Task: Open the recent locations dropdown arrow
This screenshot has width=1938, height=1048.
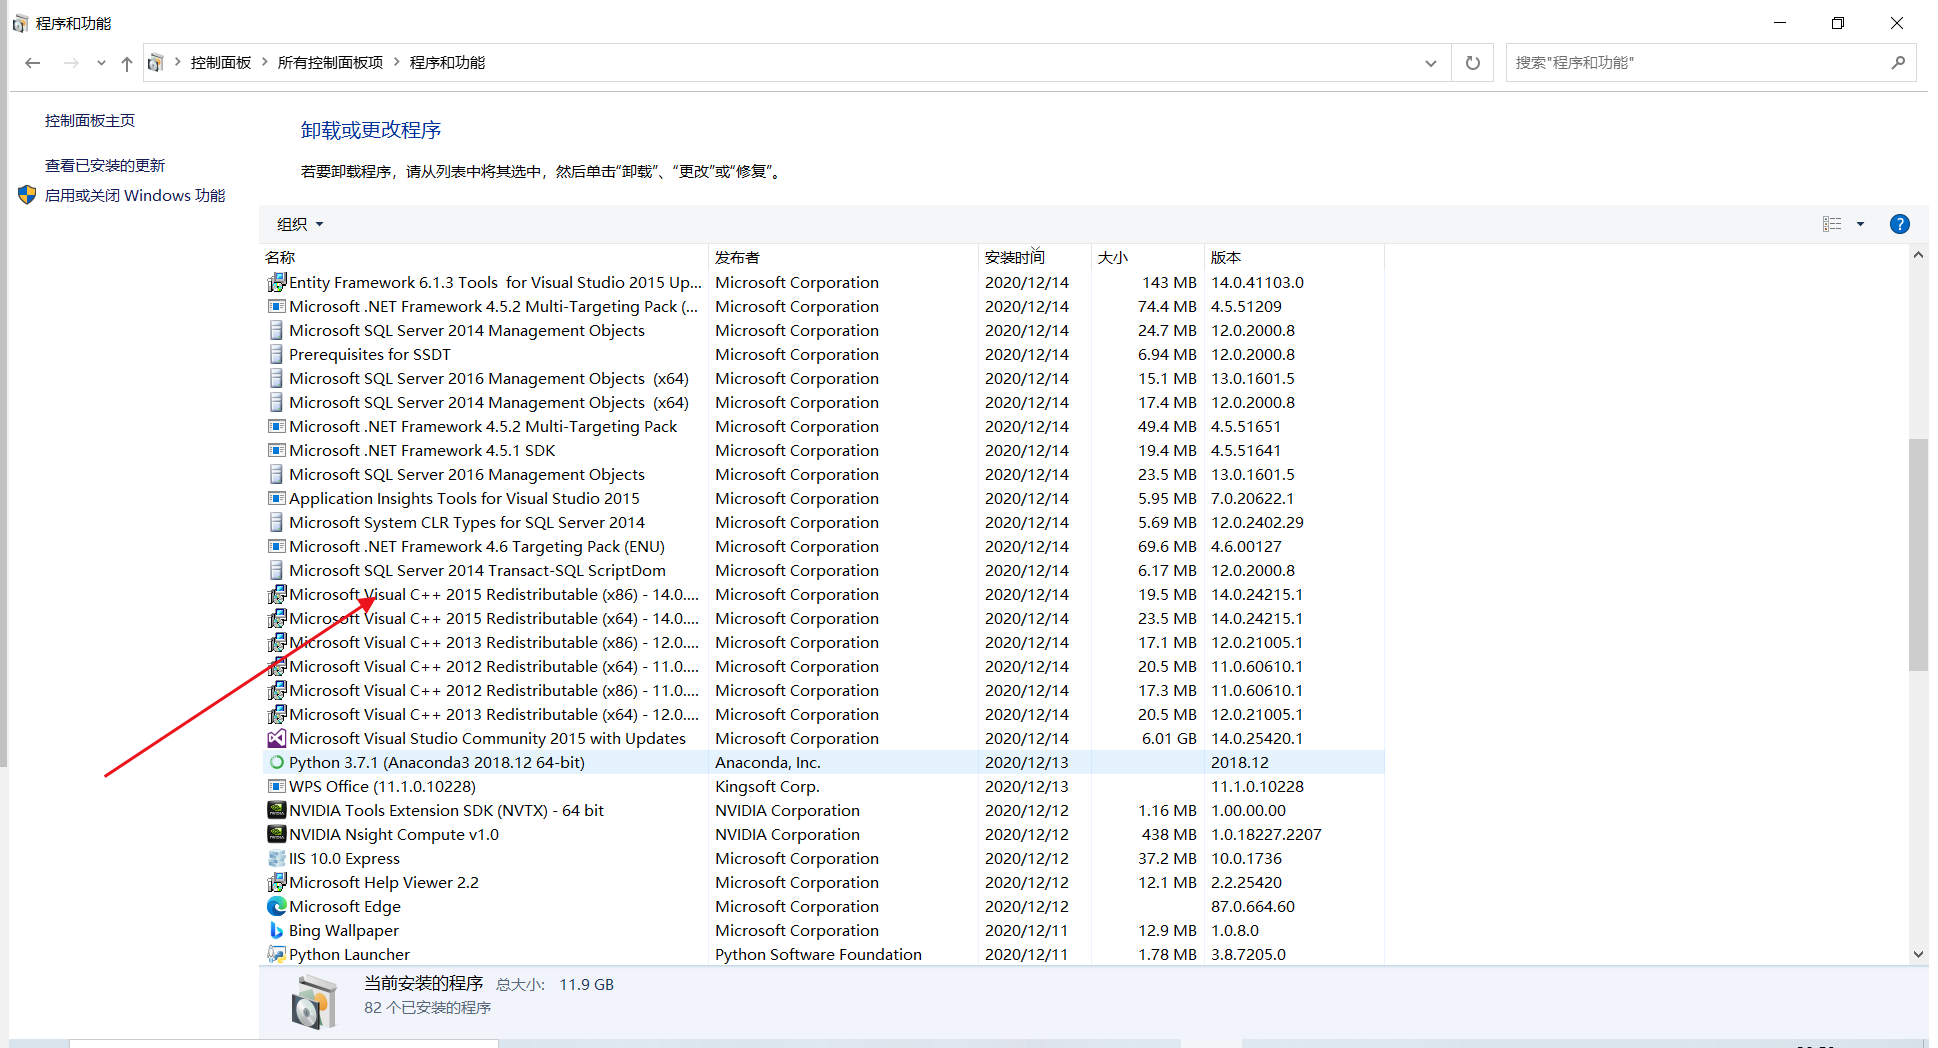Action: coord(101,63)
